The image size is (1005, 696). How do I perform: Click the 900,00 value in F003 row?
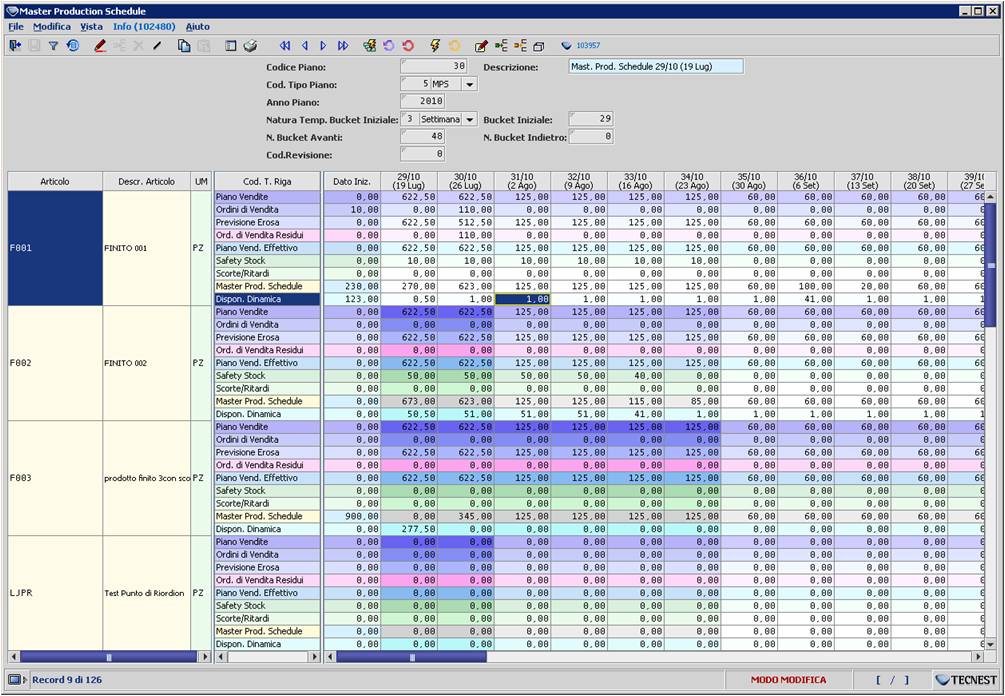tap(353, 517)
